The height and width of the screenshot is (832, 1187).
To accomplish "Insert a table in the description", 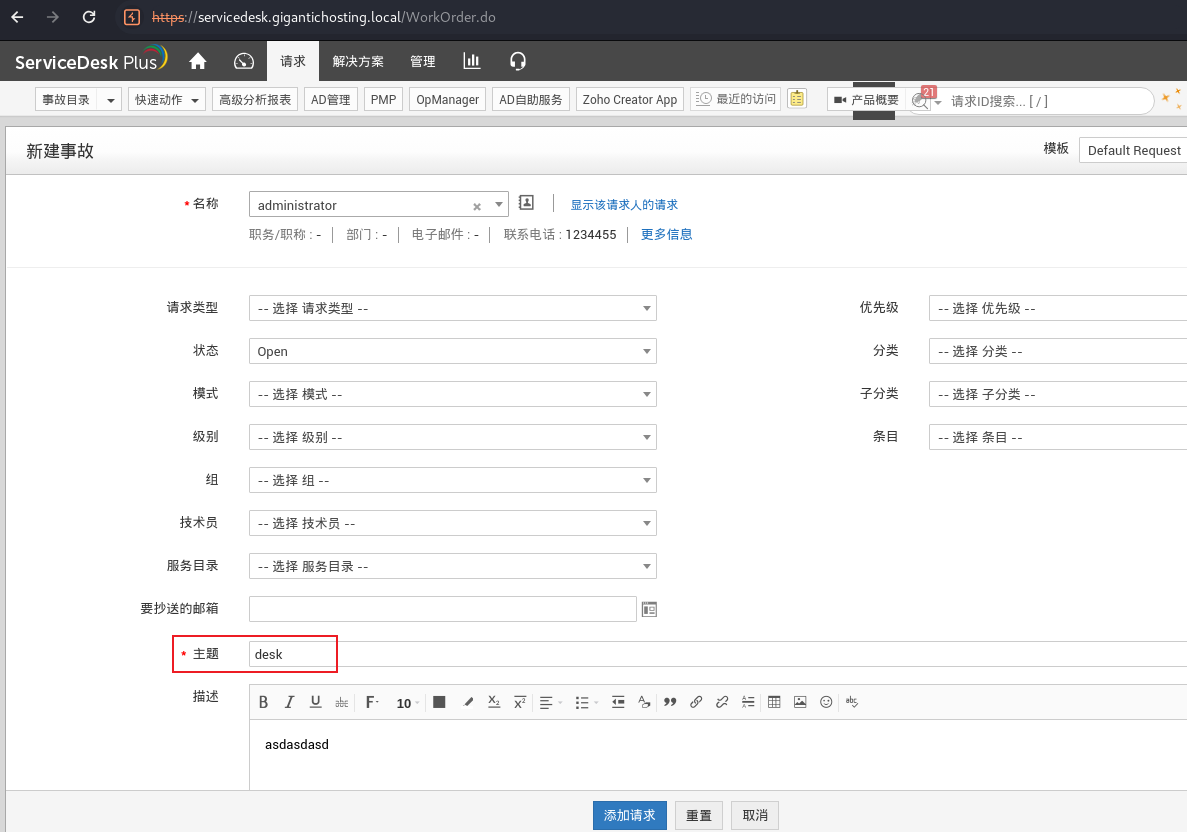I will (774, 702).
